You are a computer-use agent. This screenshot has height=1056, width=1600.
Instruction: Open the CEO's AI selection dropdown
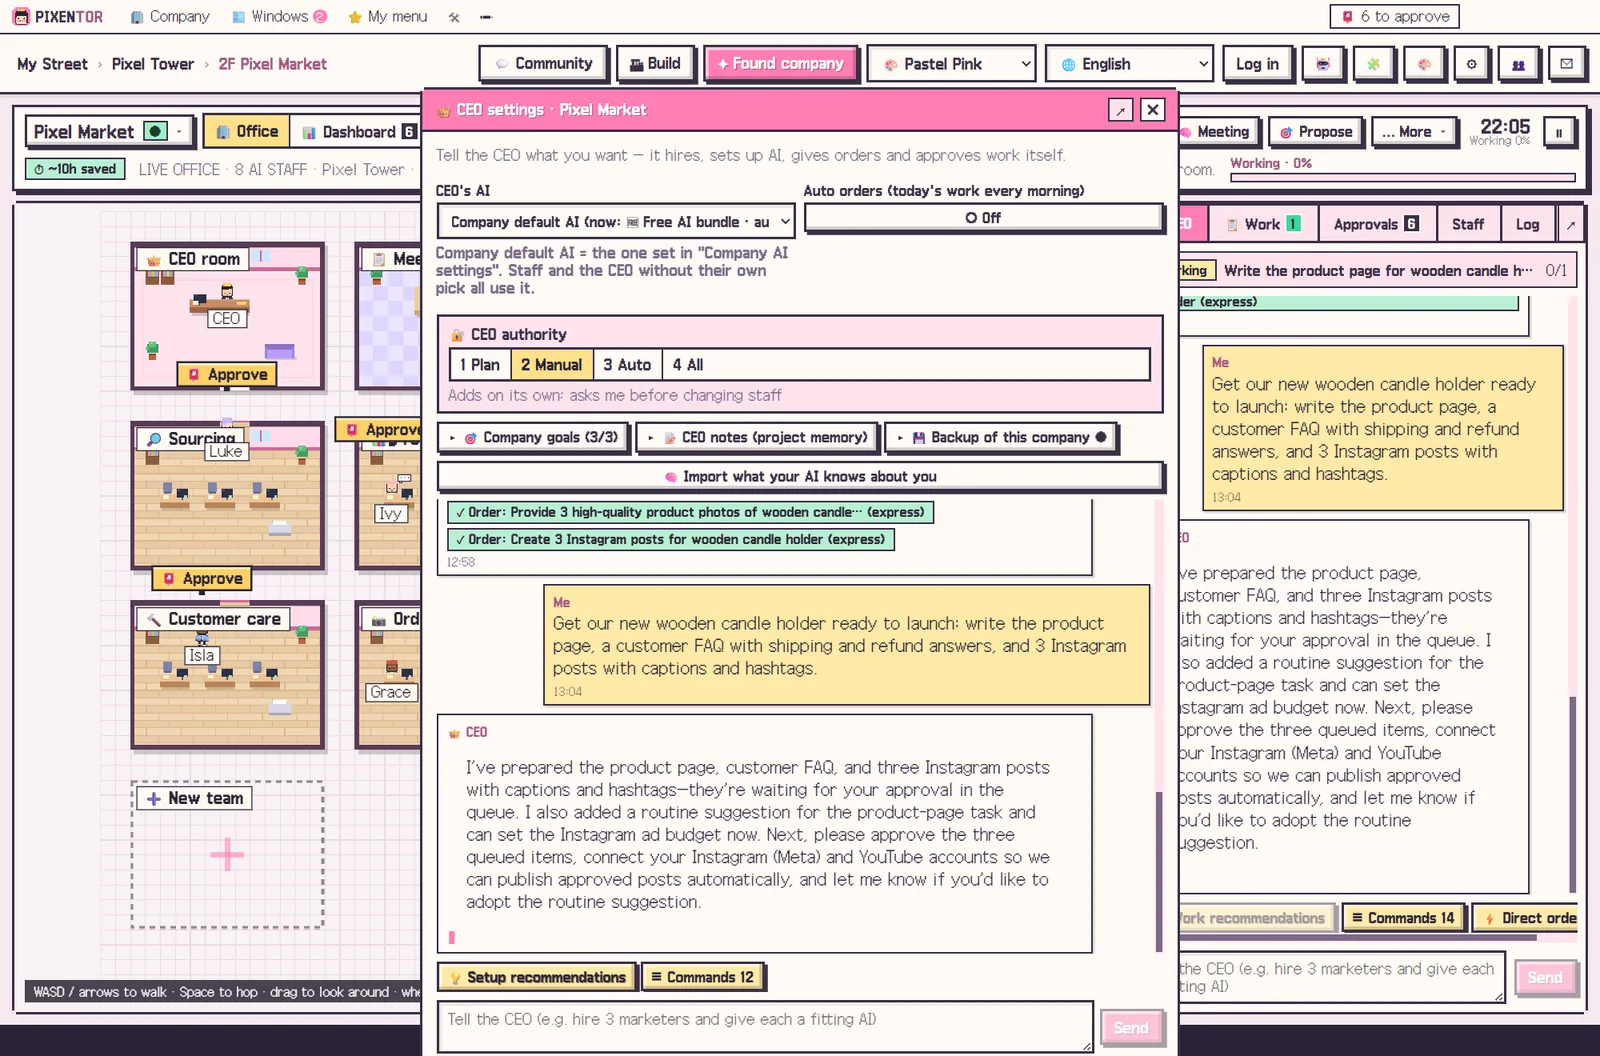(617, 222)
